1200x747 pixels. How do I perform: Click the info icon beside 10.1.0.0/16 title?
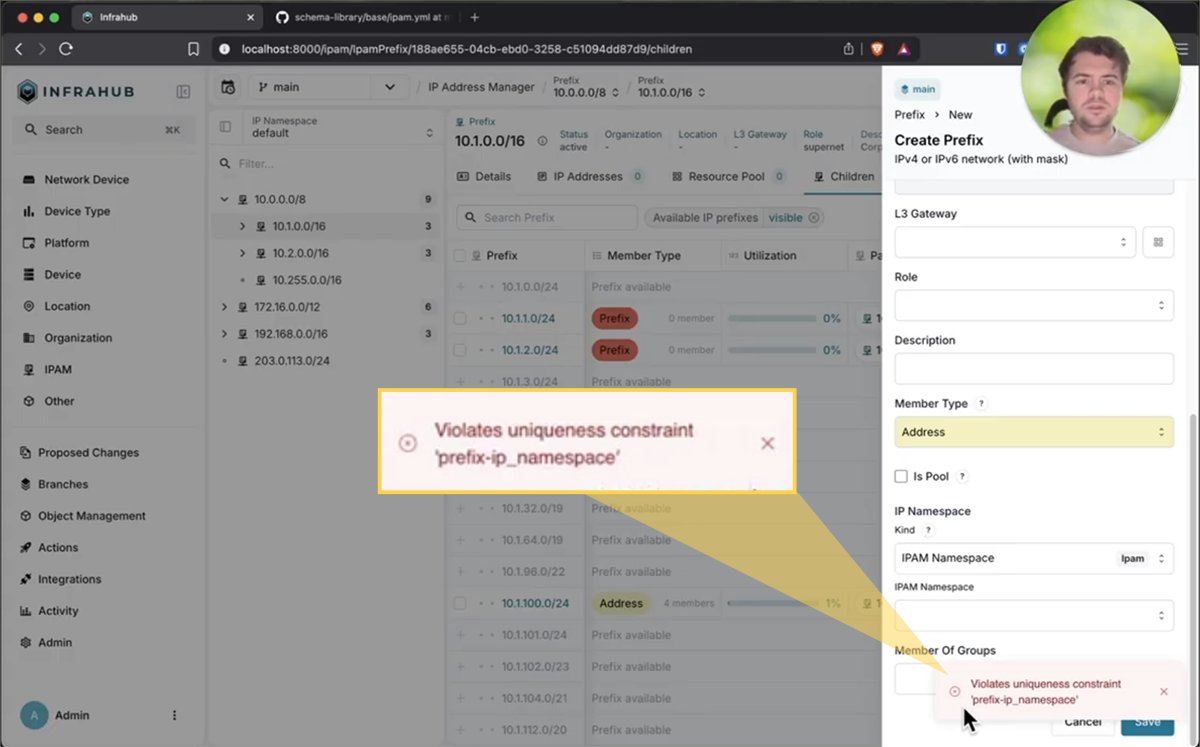pyautogui.click(x=543, y=141)
